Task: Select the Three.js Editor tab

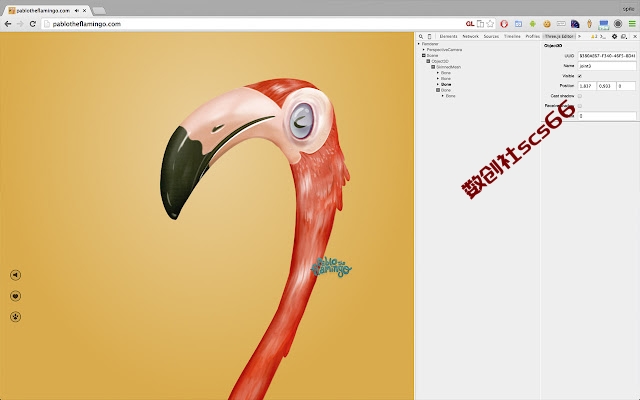Action: coord(559,36)
